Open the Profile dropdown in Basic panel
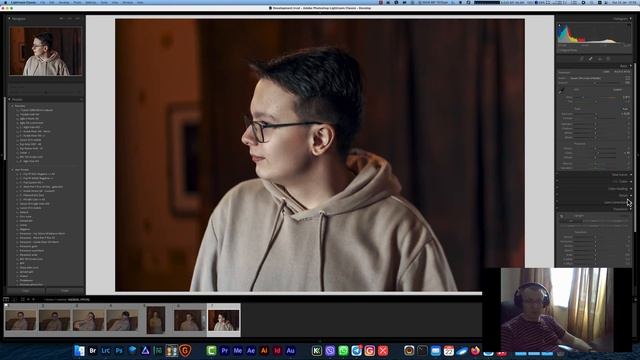This screenshot has height=360, width=640. 586,78
